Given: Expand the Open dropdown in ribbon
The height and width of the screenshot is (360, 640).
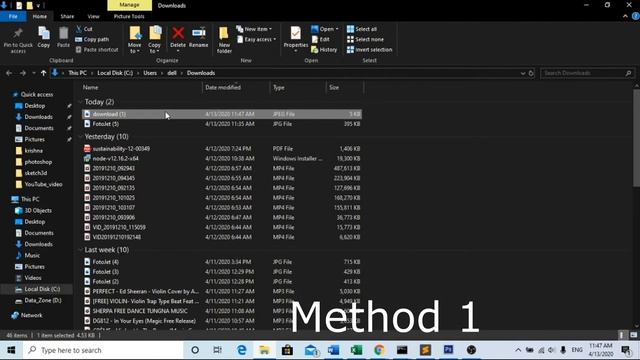Looking at the screenshot, I should 337,29.
